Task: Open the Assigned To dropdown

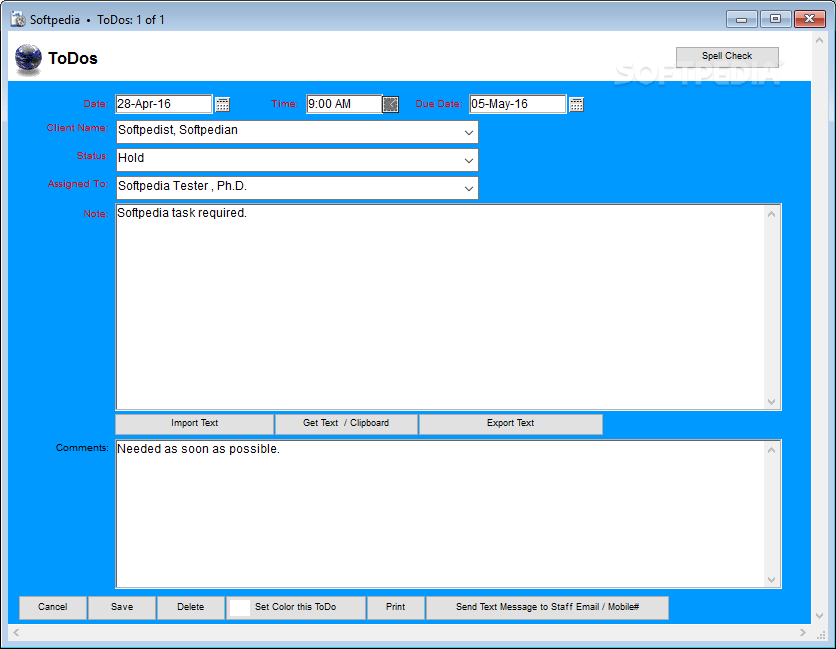Action: [x=468, y=187]
